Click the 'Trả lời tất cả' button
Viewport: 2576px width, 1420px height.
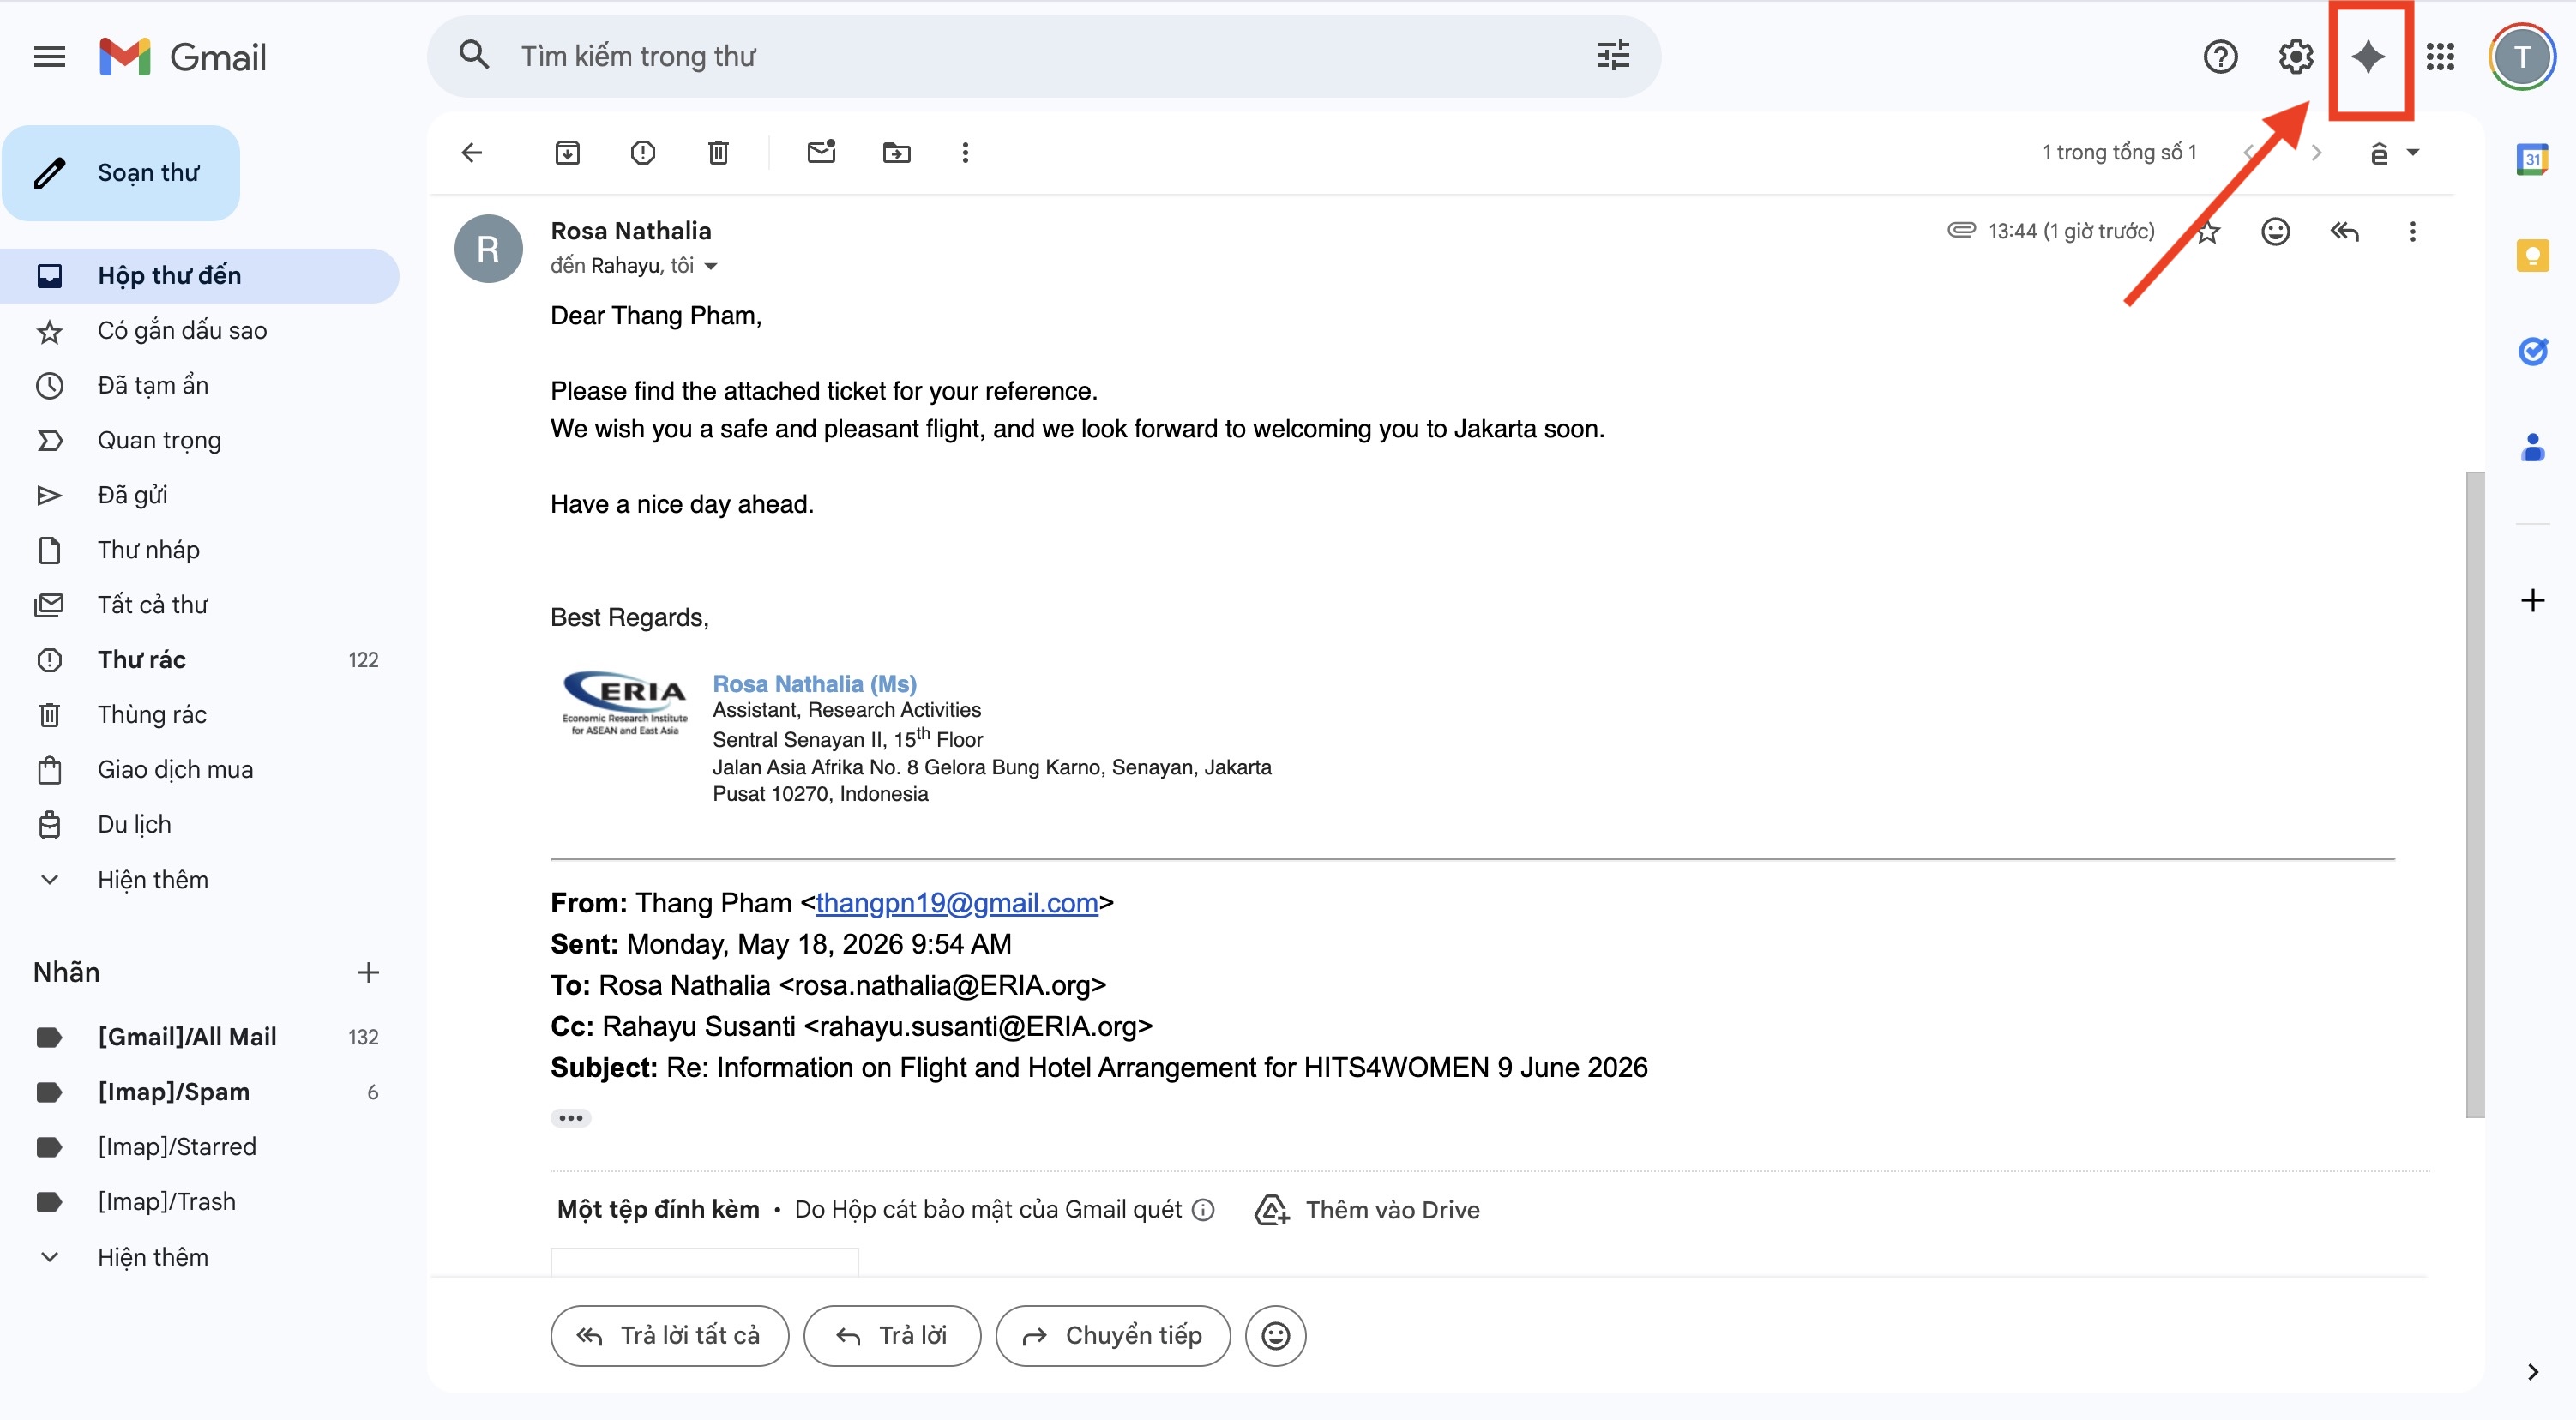tap(669, 1336)
